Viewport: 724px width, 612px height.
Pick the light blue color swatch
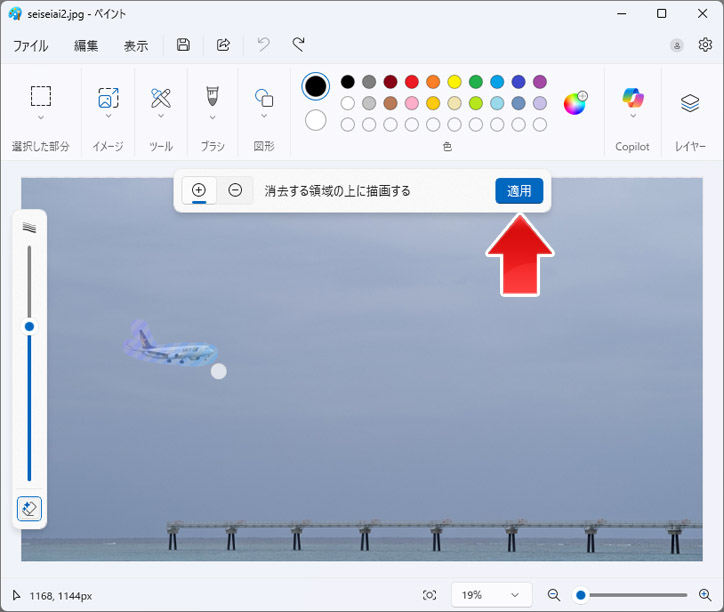[497, 103]
